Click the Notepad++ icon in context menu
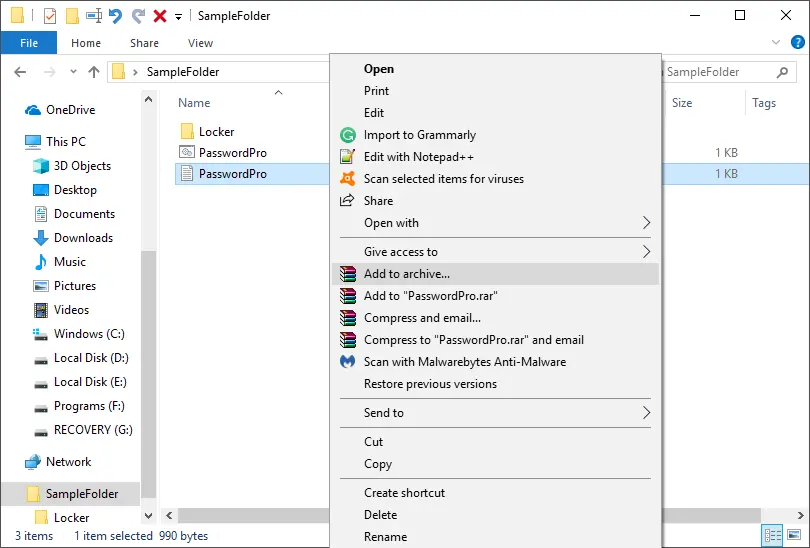The image size is (810, 548). [x=347, y=157]
